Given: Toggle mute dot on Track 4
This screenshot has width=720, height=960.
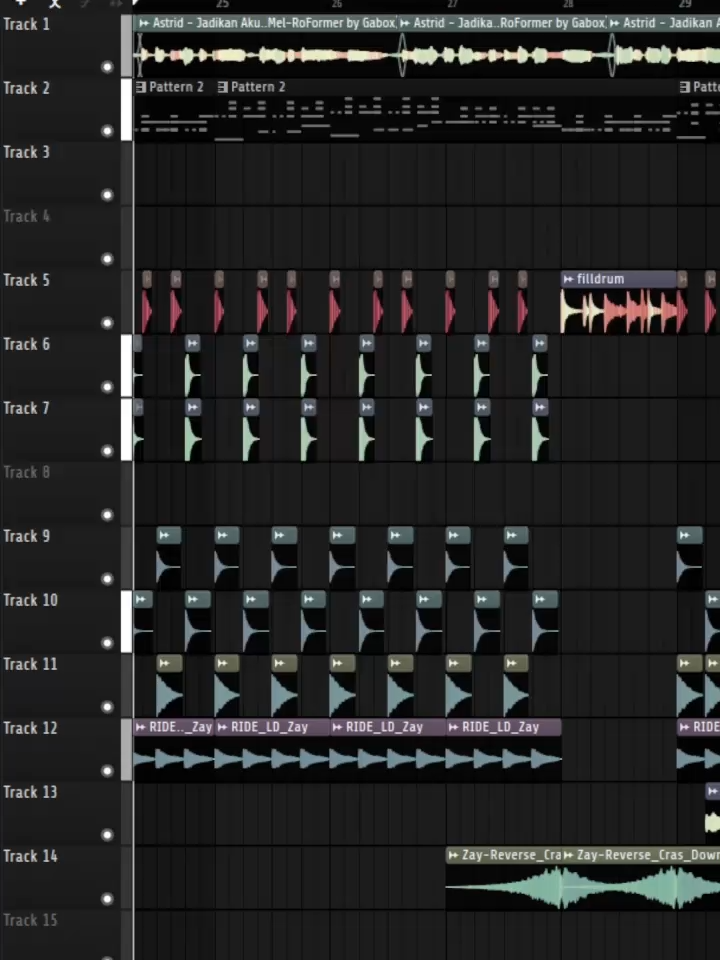Looking at the screenshot, I should point(107,259).
